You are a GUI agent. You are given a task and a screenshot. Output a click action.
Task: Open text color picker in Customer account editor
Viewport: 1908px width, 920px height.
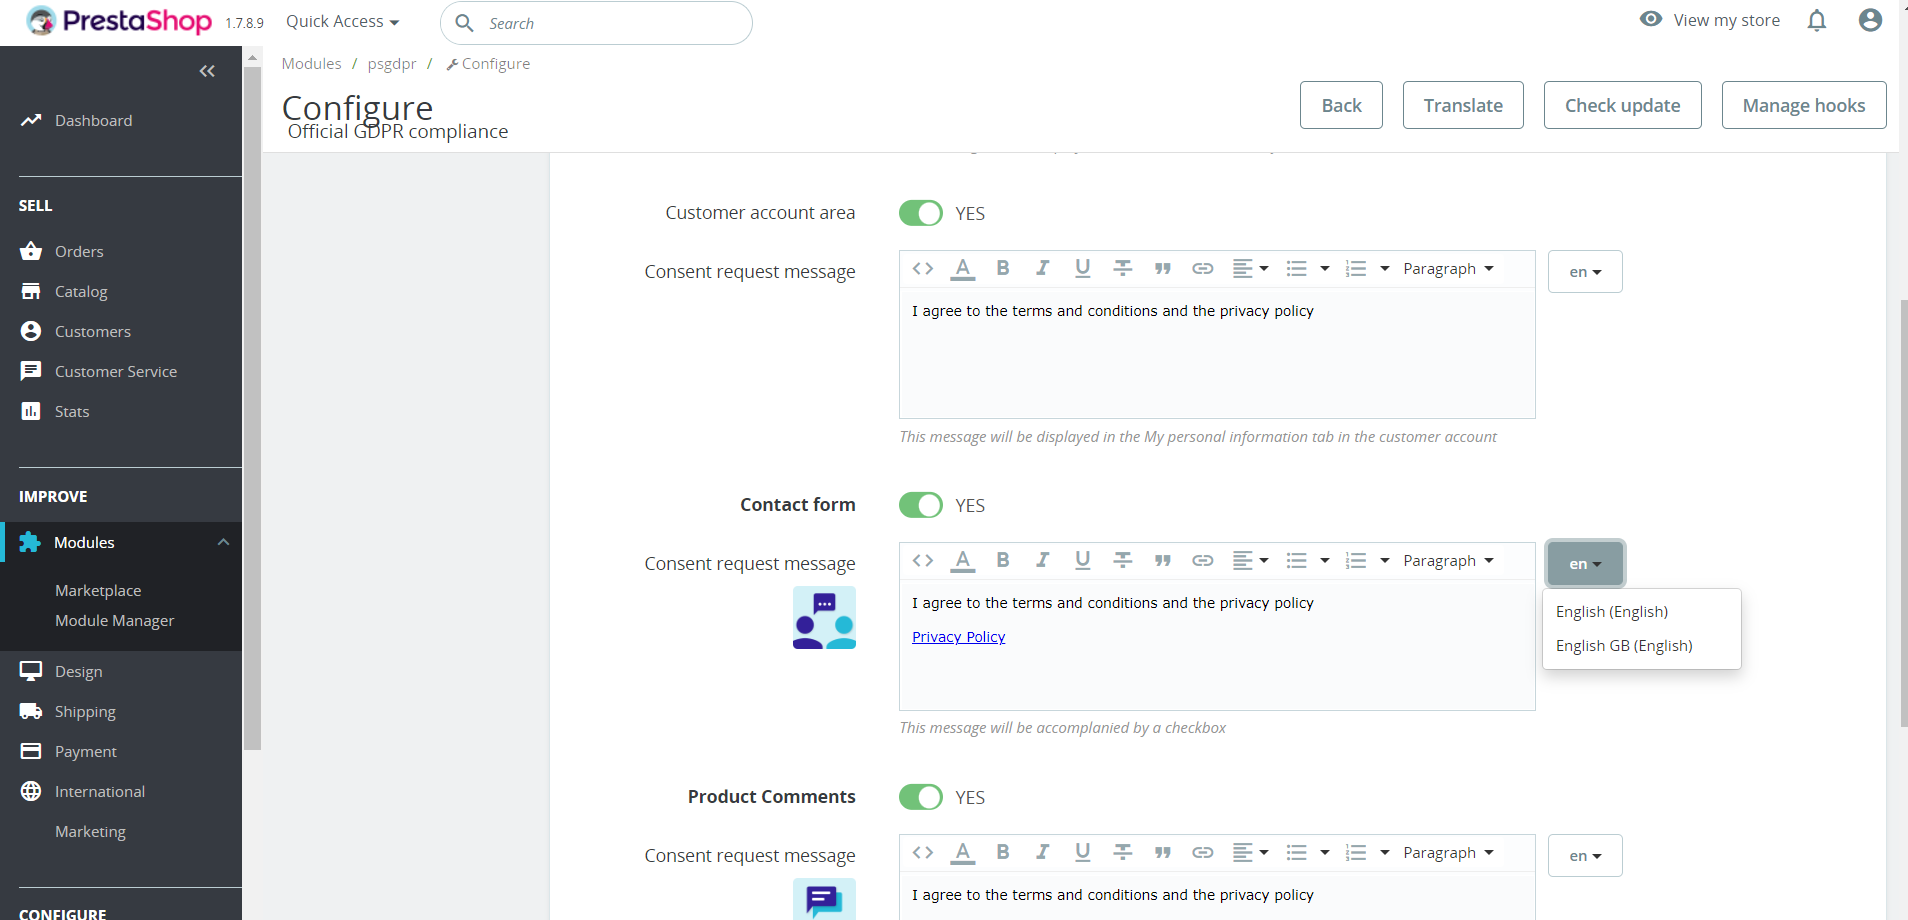(962, 268)
